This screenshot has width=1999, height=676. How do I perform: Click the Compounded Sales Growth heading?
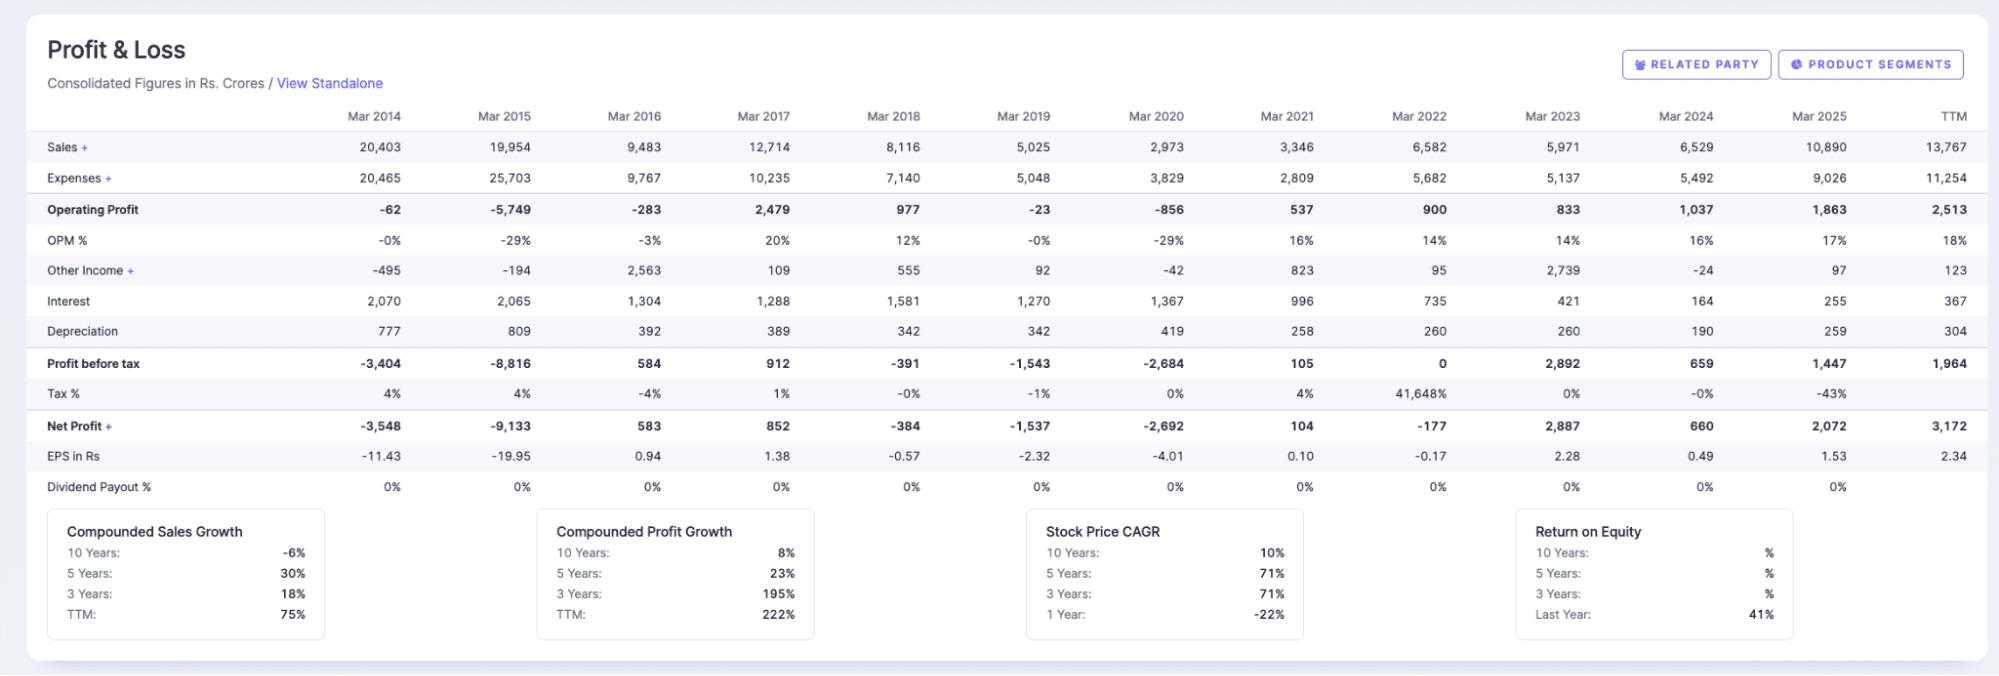153,531
